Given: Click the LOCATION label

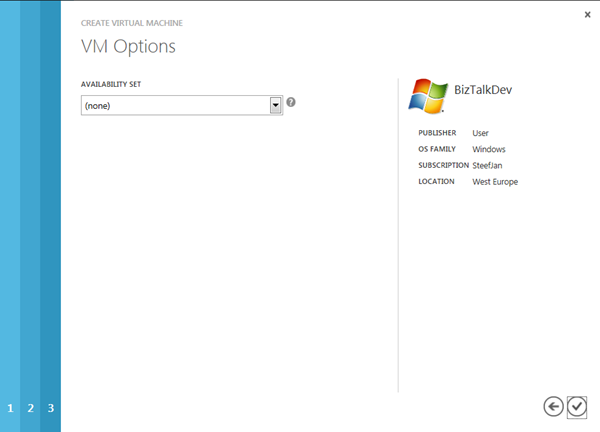Looking at the screenshot, I should (x=436, y=181).
